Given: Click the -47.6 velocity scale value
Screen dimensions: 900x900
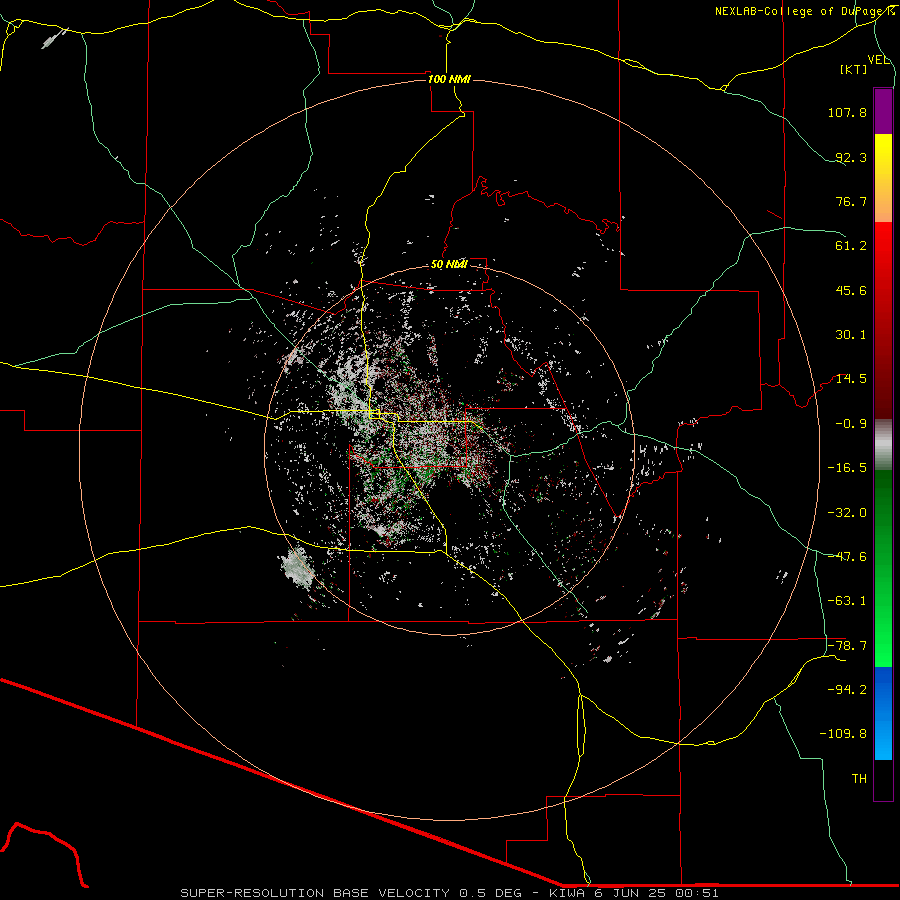Looking at the screenshot, I should click(847, 557).
